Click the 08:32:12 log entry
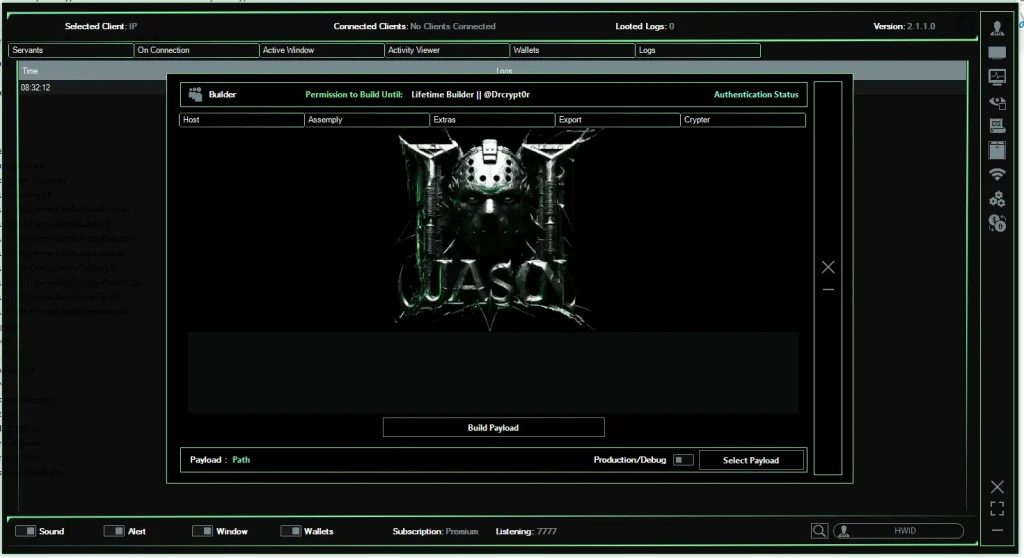Image resolution: width=1024 pixels, height=558 pixels. pyautogui.click(x=35, y=88)
